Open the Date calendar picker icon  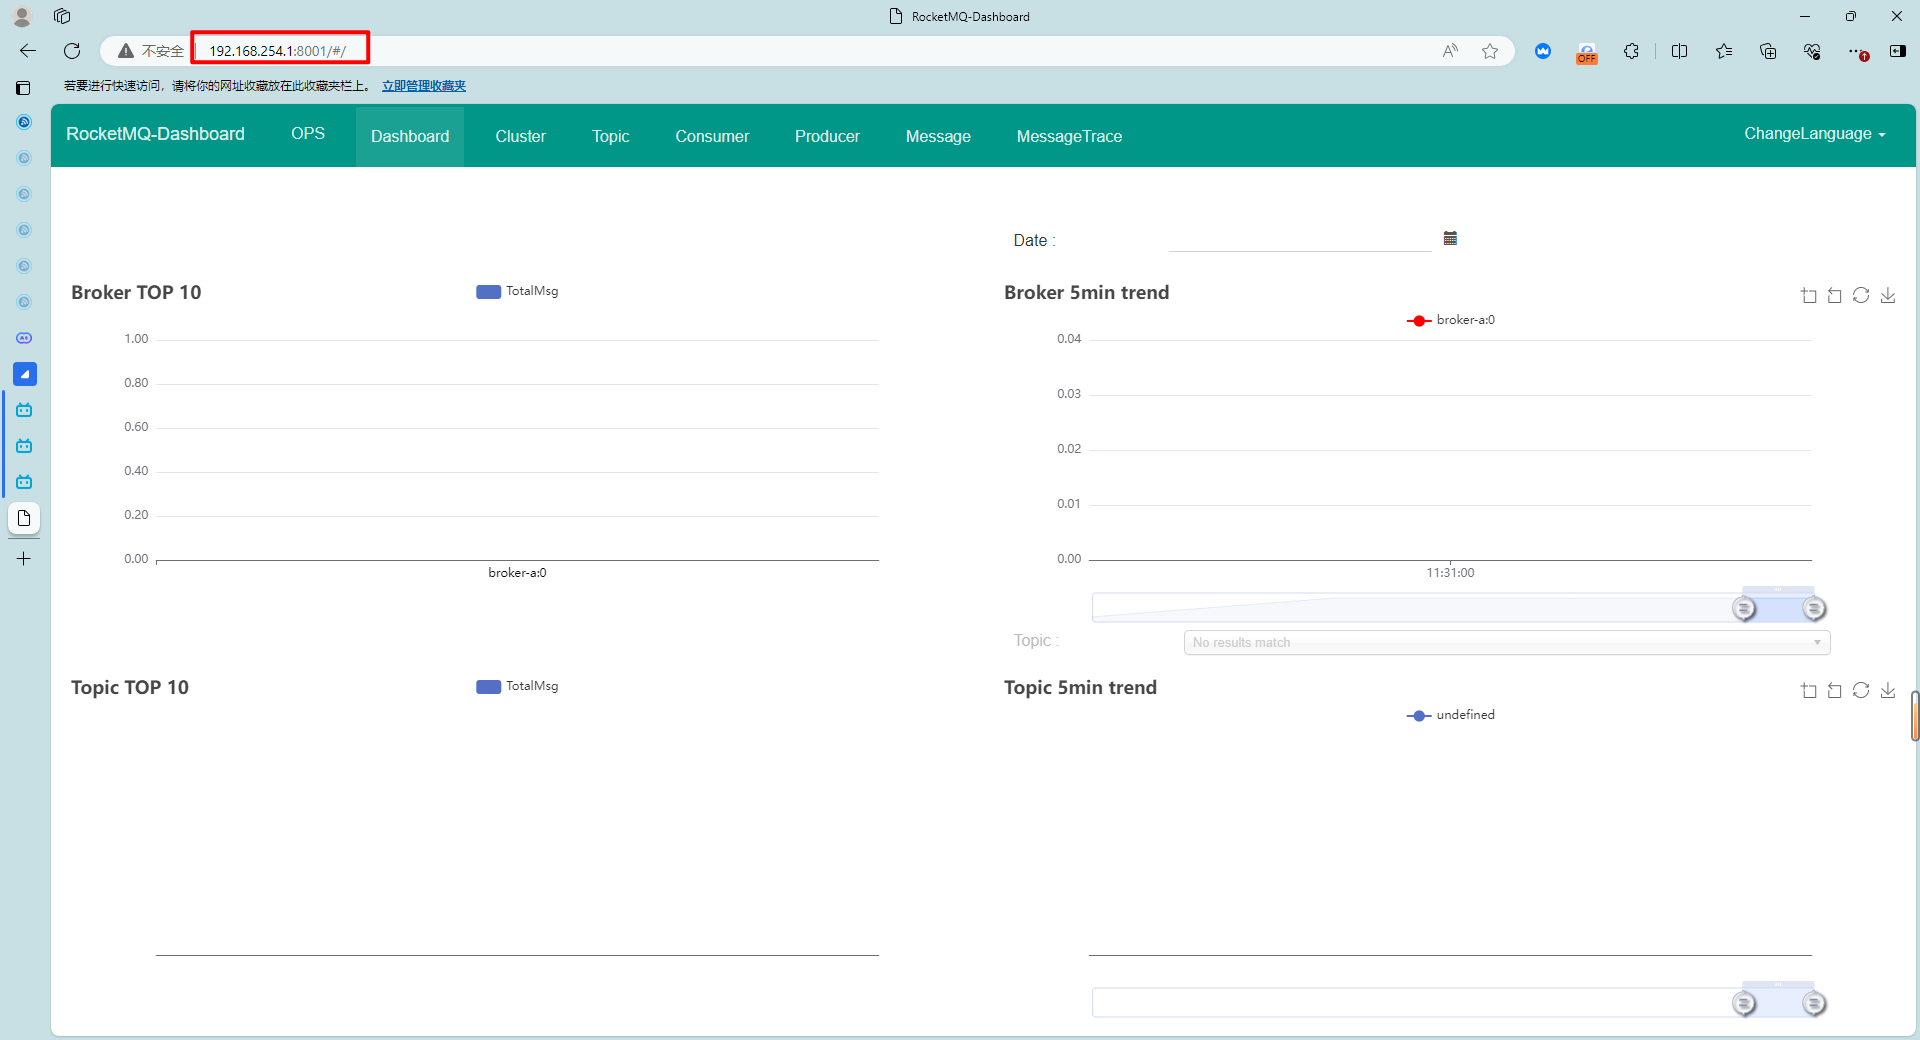point(1450,238)
